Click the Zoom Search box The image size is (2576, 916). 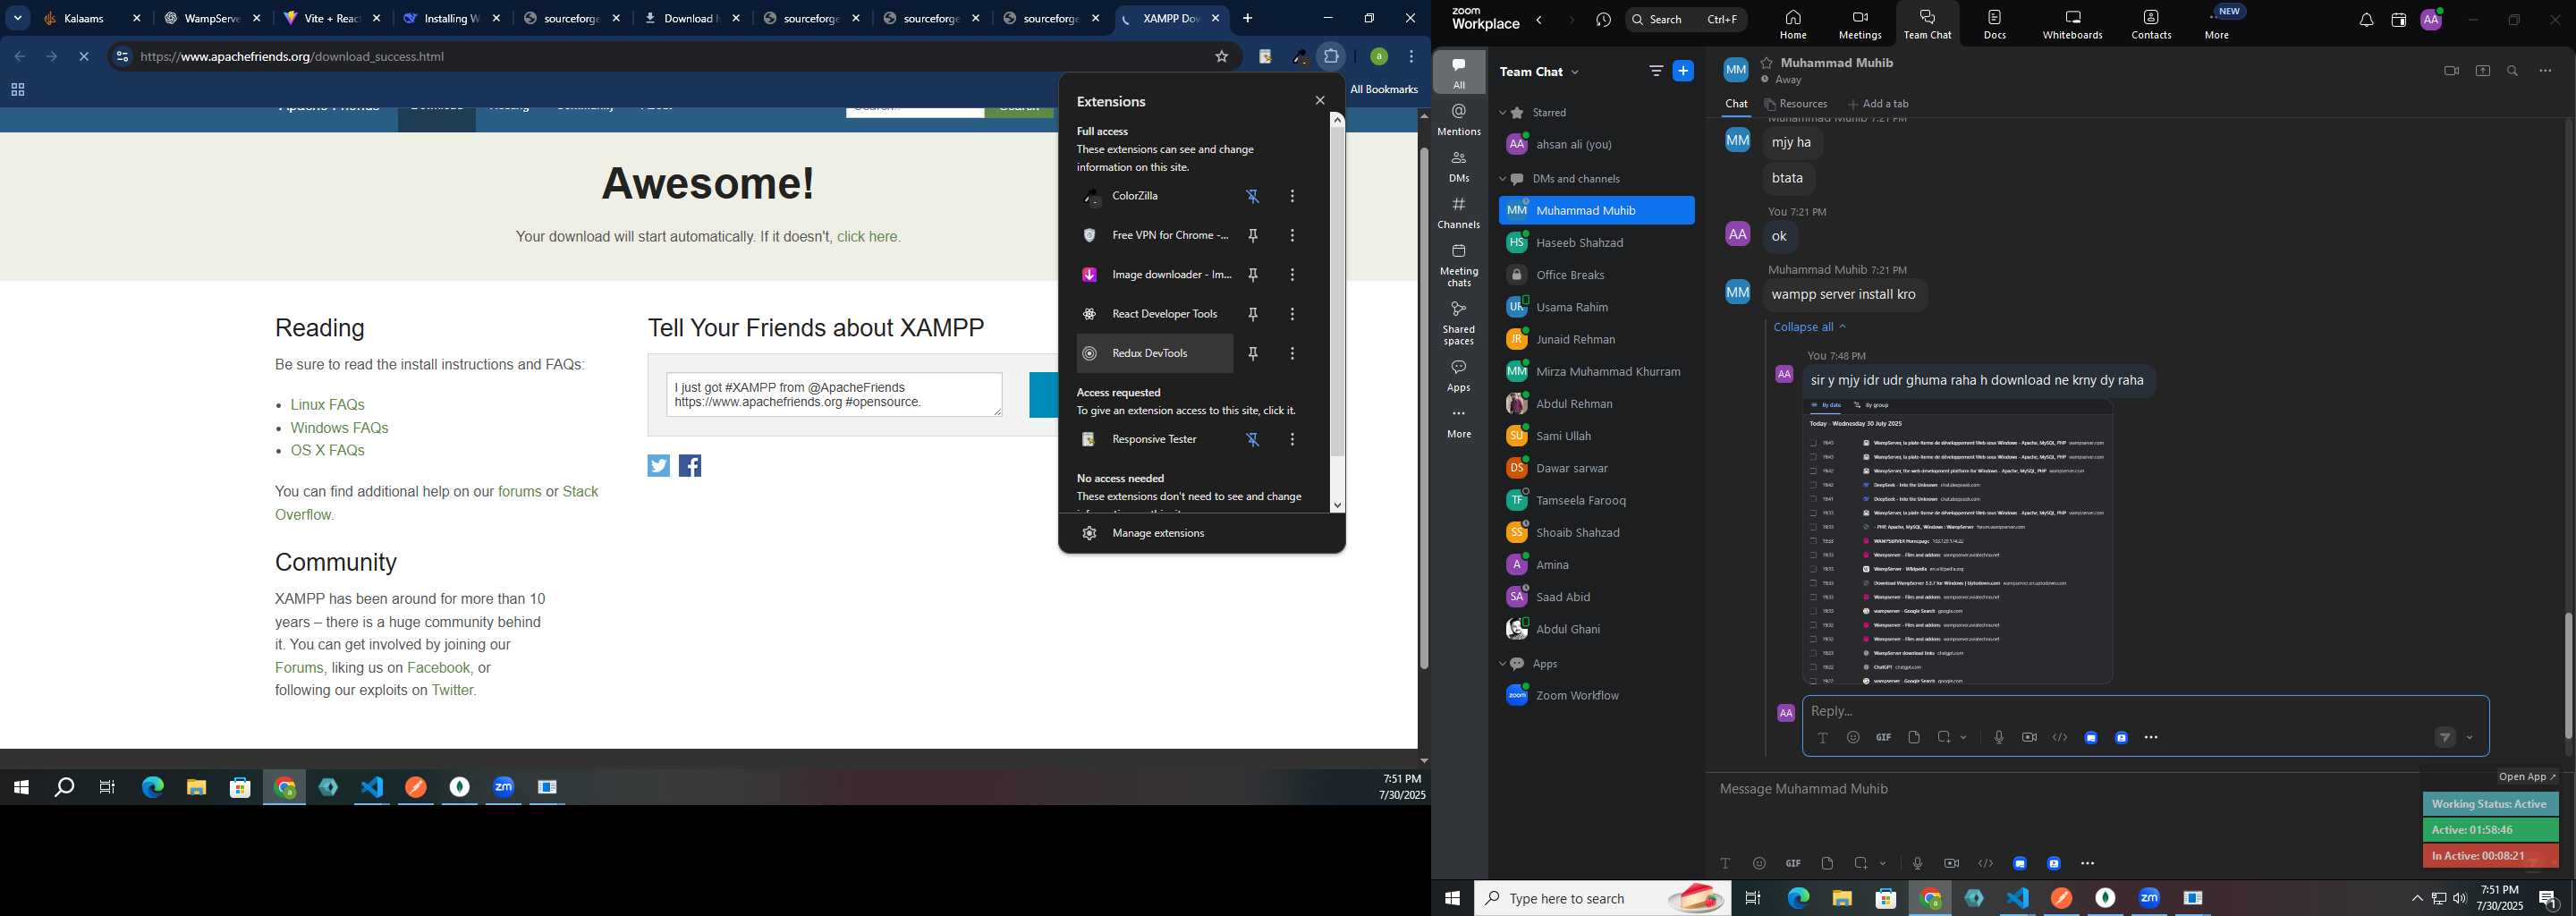click(x=1687, y=20)
